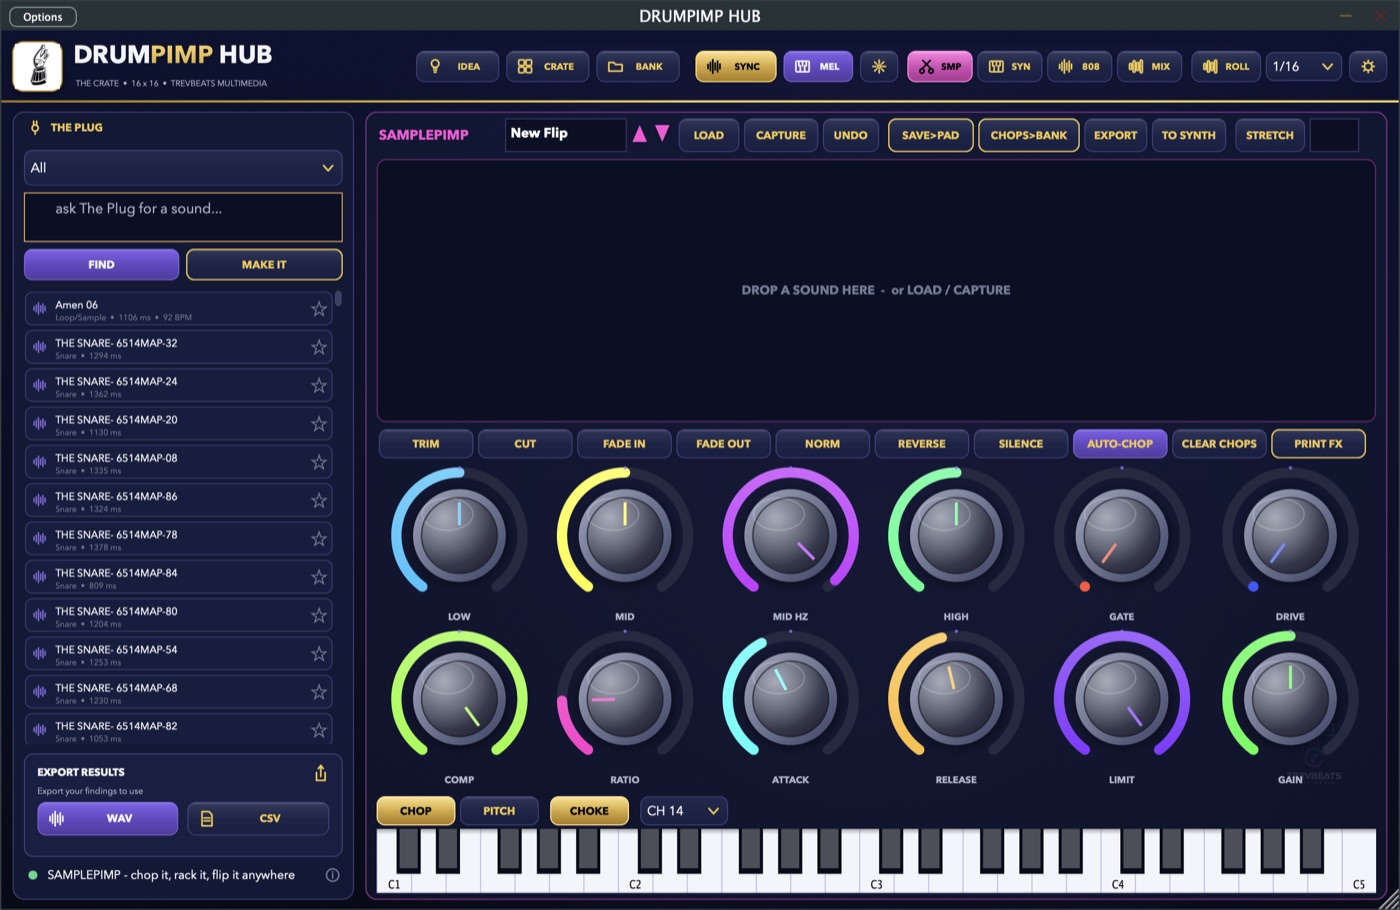Click the waveform drop area
The image size is (1400, 910).
876,290
